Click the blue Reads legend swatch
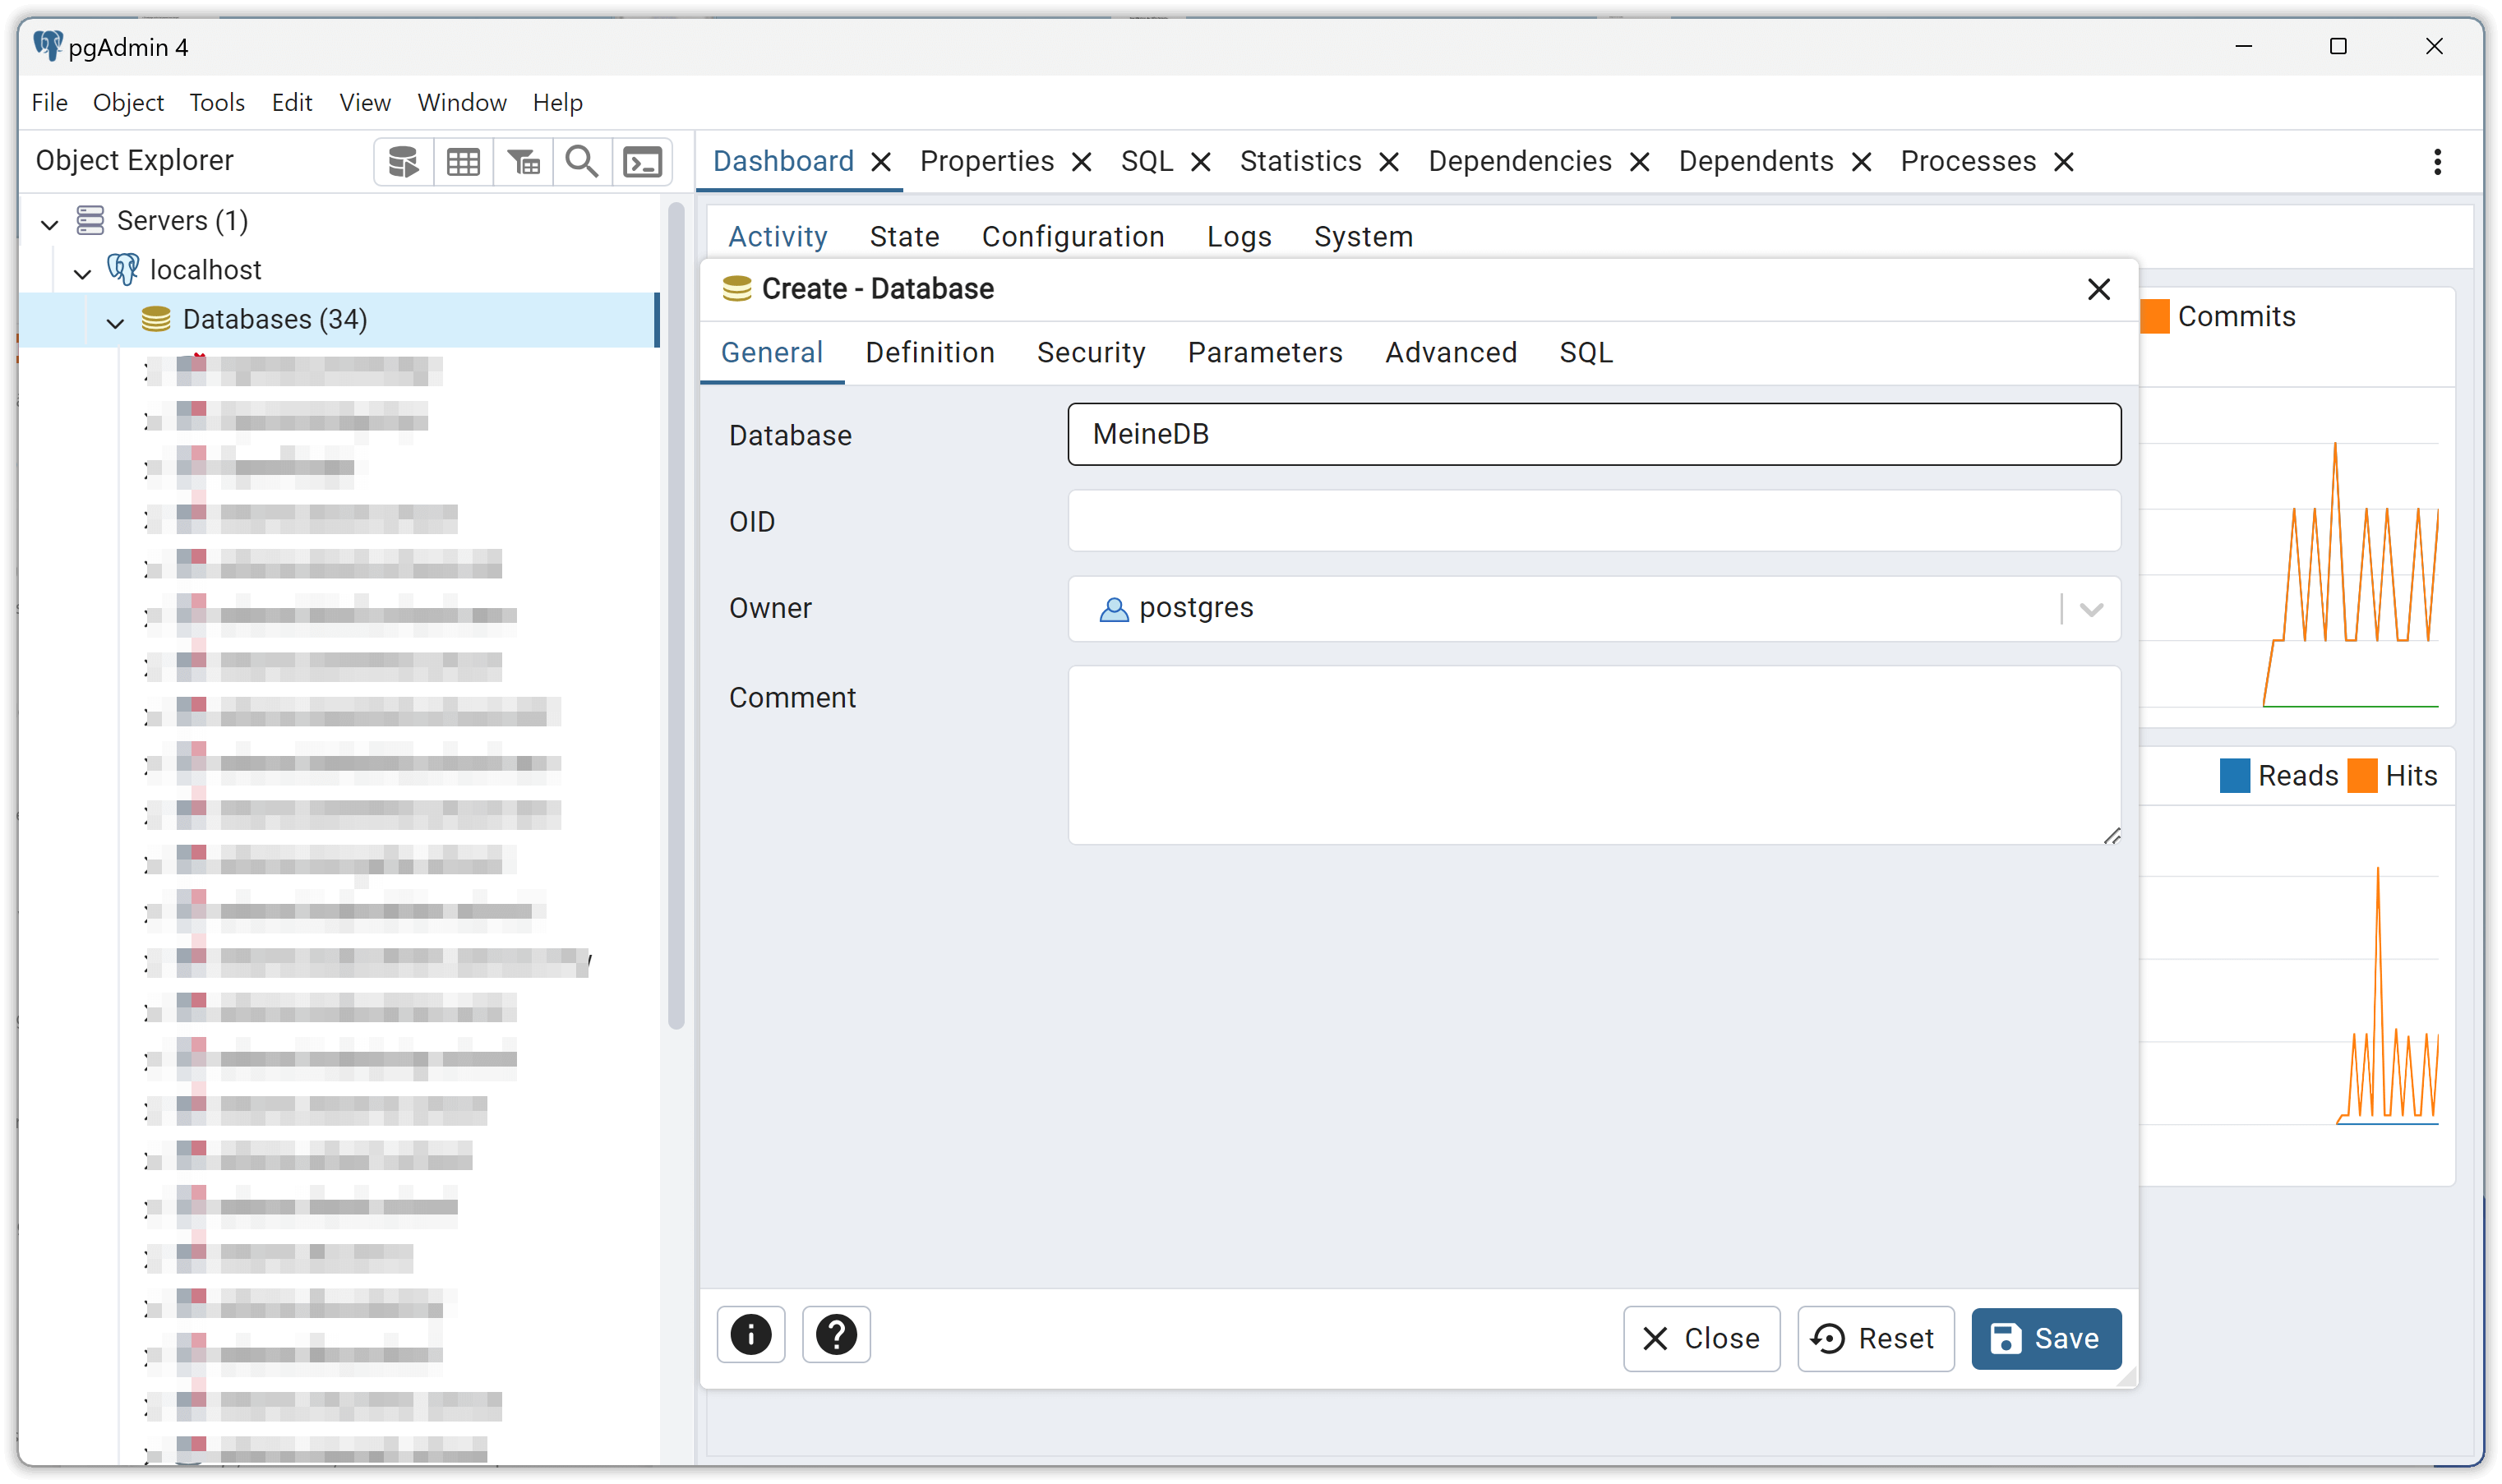 [2234, 776]
